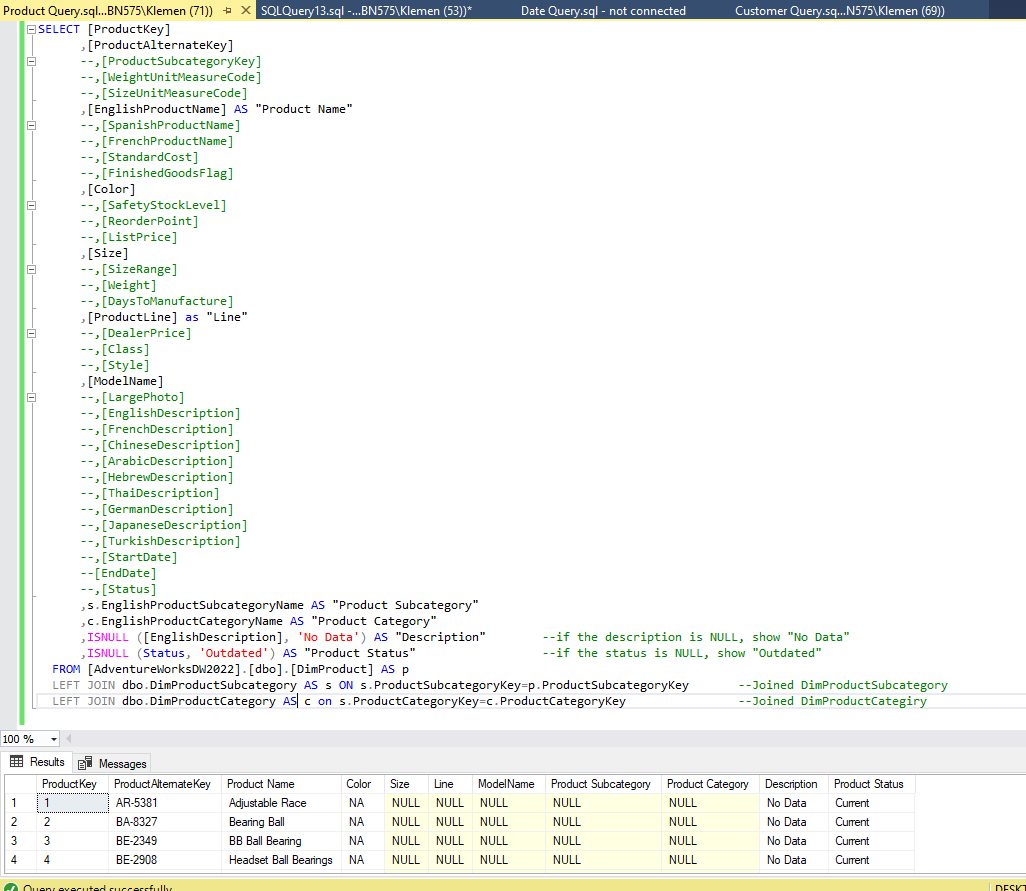
Task: Select the active Product Query.sql tab
Action: 108,10
